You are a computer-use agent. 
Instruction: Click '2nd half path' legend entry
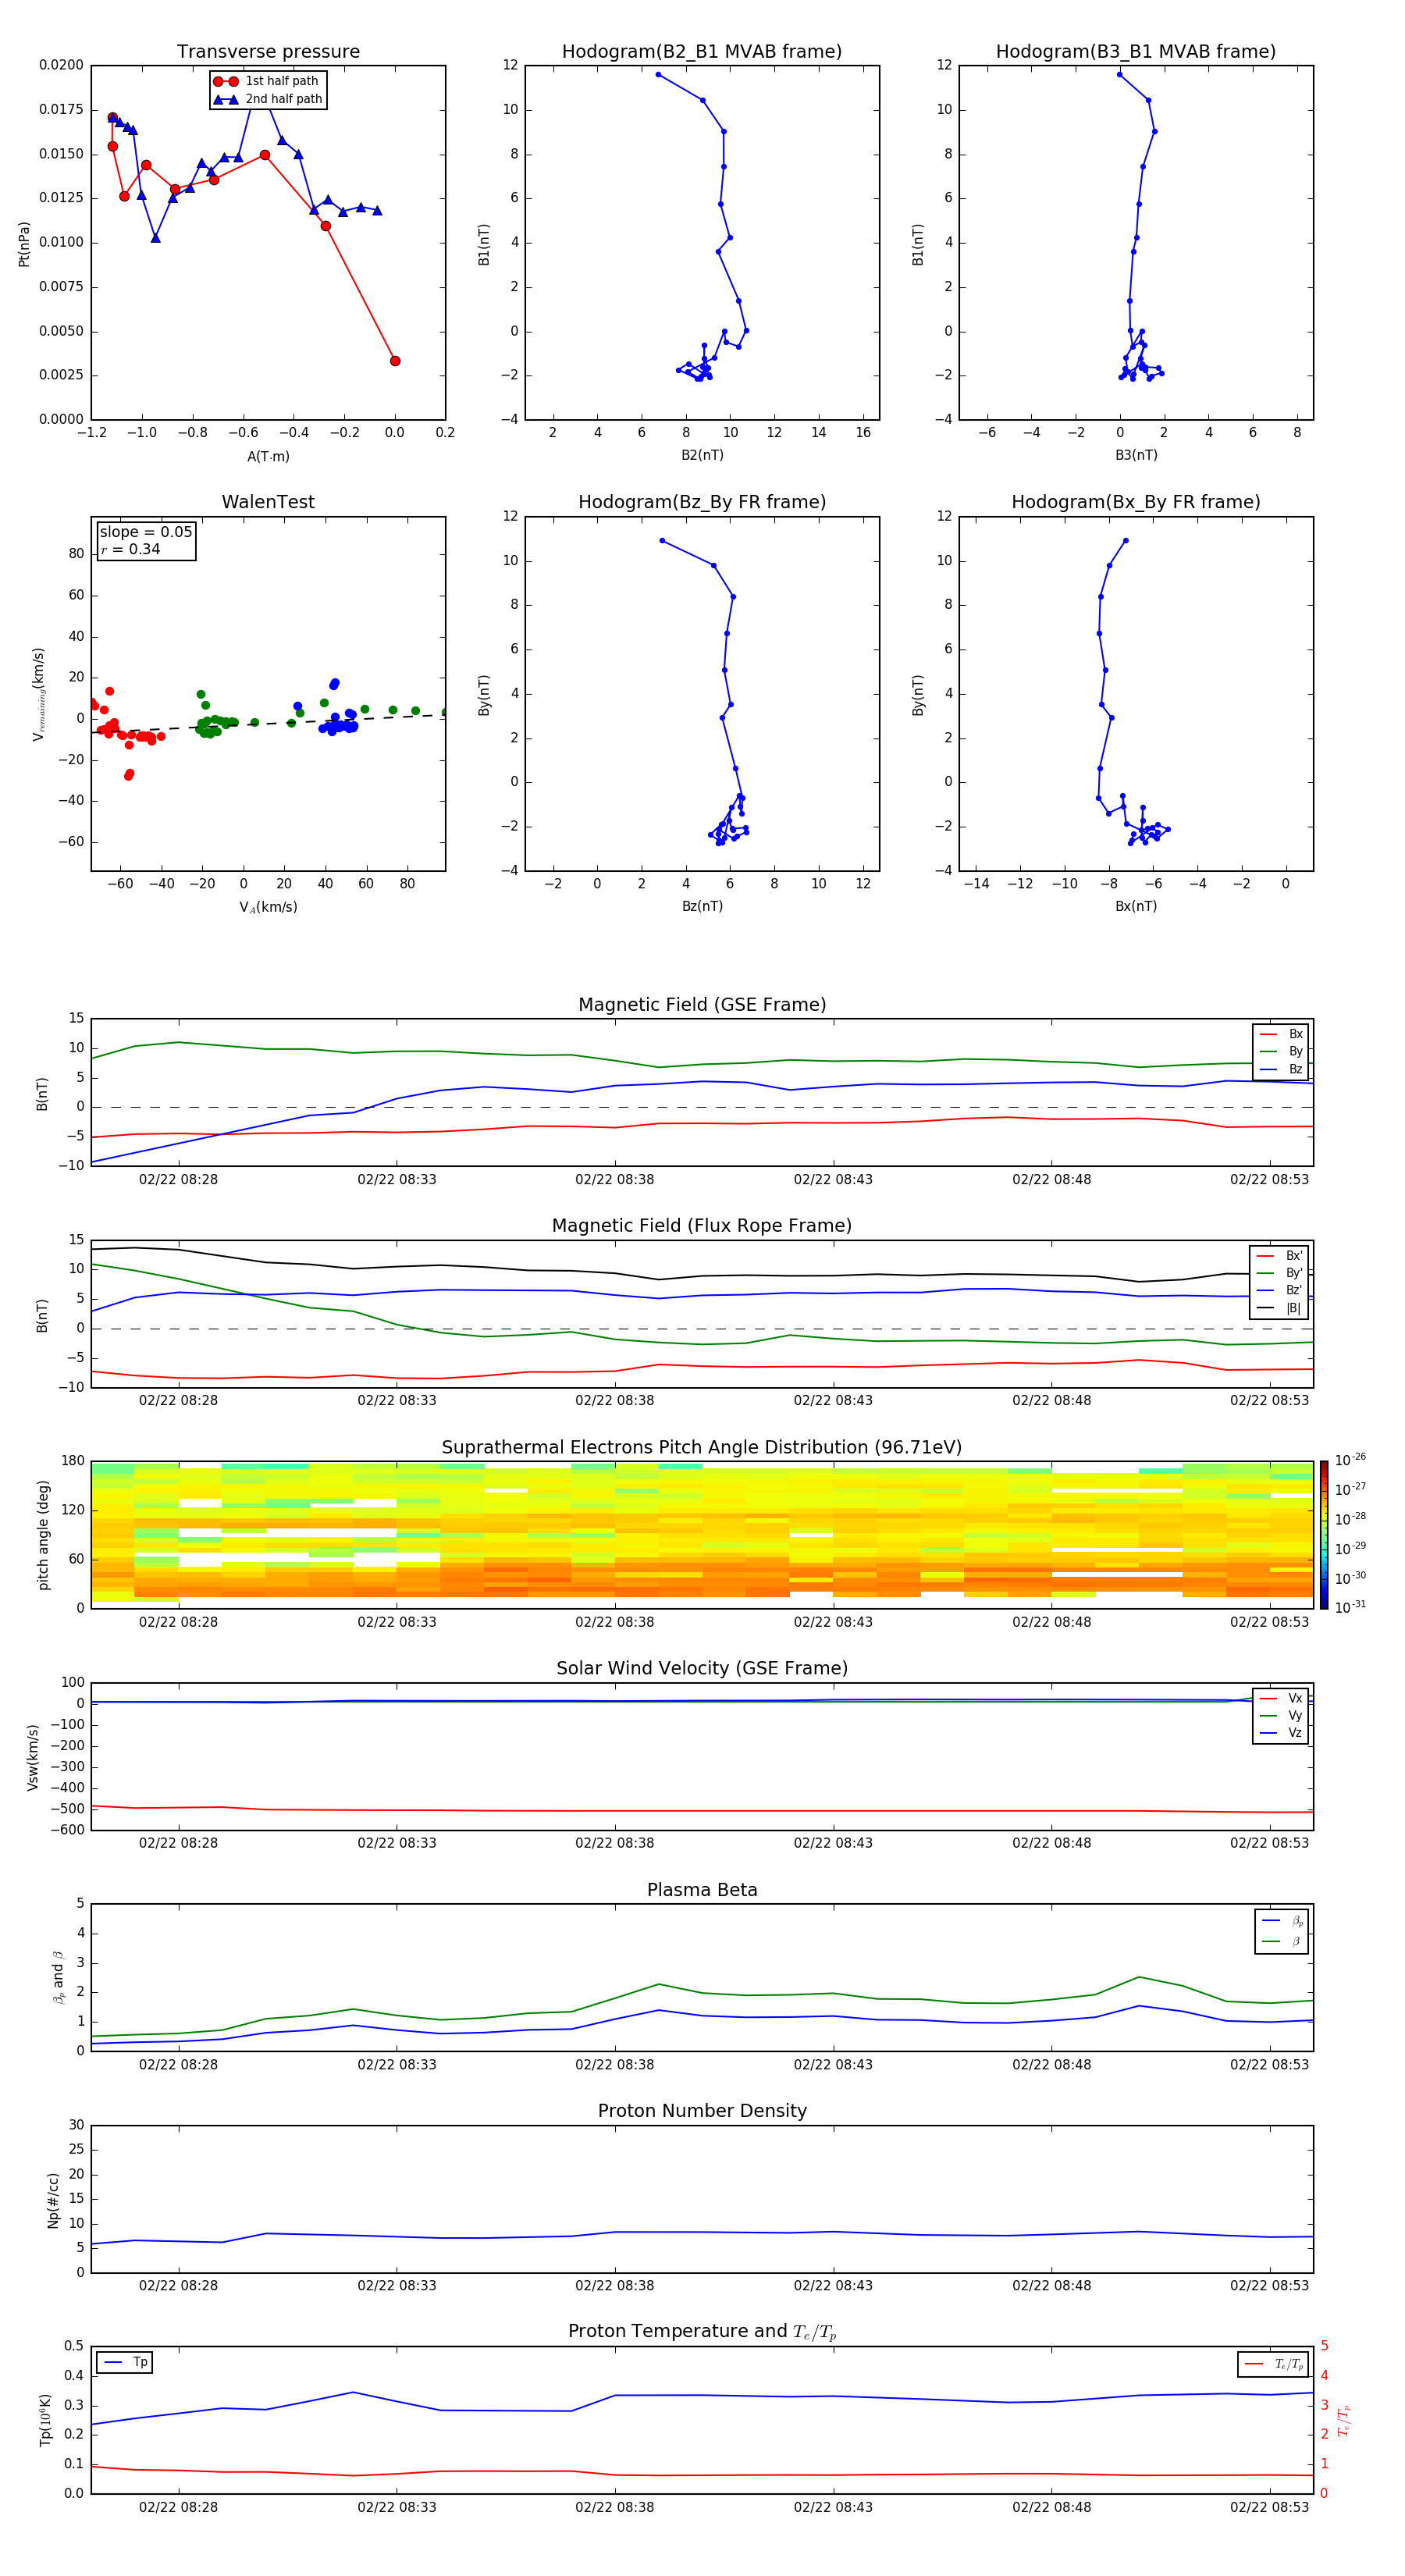click(268, 99)
